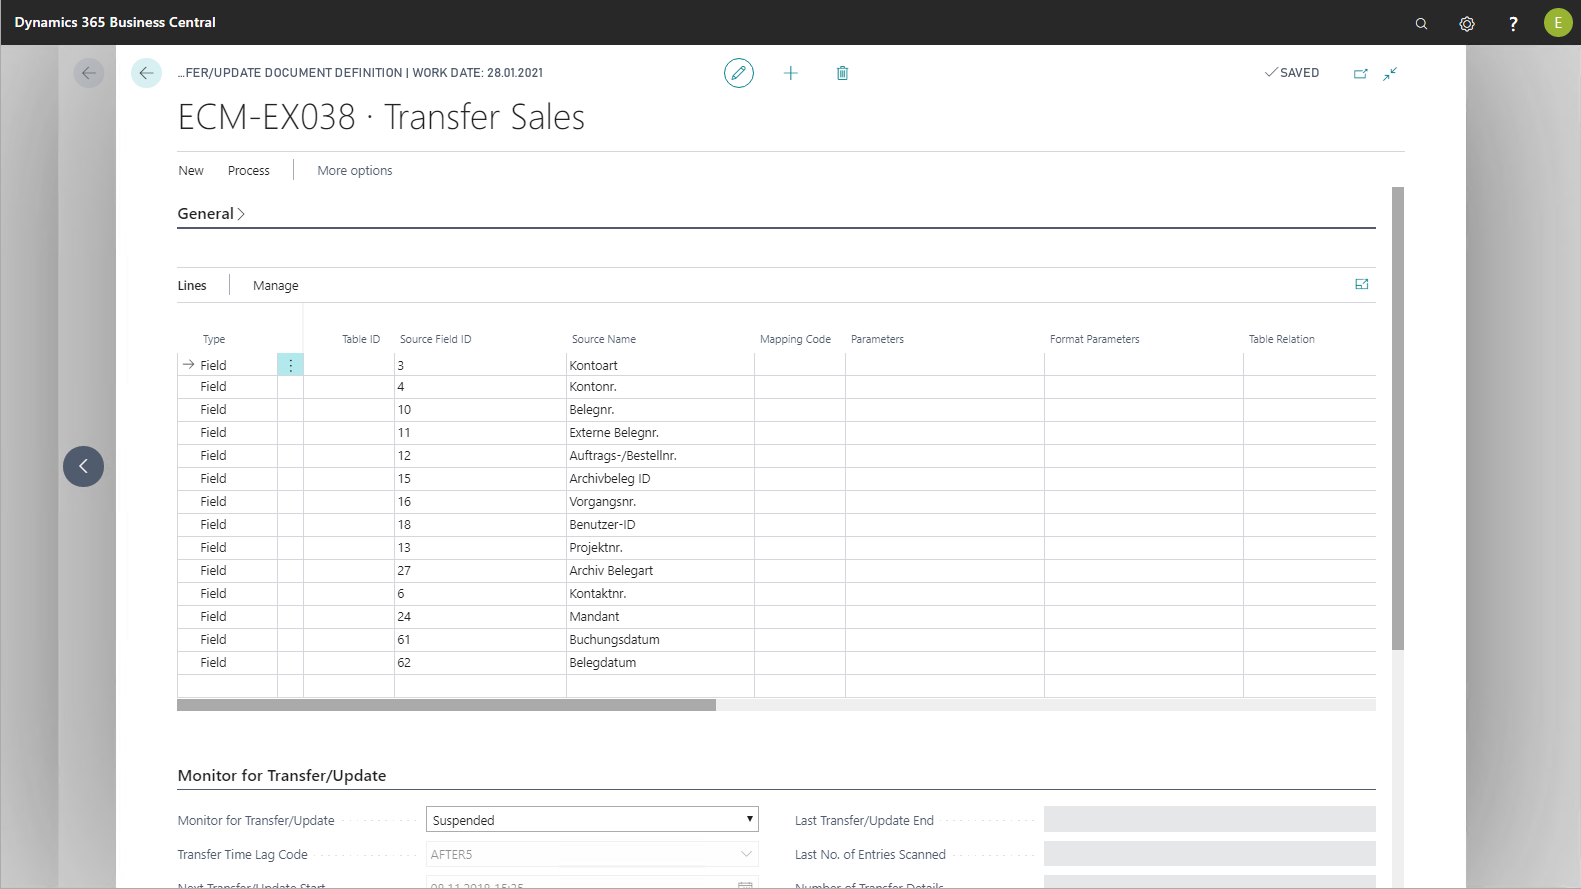
Task: Click the trash can delete icon
Action: pos(842,73)
